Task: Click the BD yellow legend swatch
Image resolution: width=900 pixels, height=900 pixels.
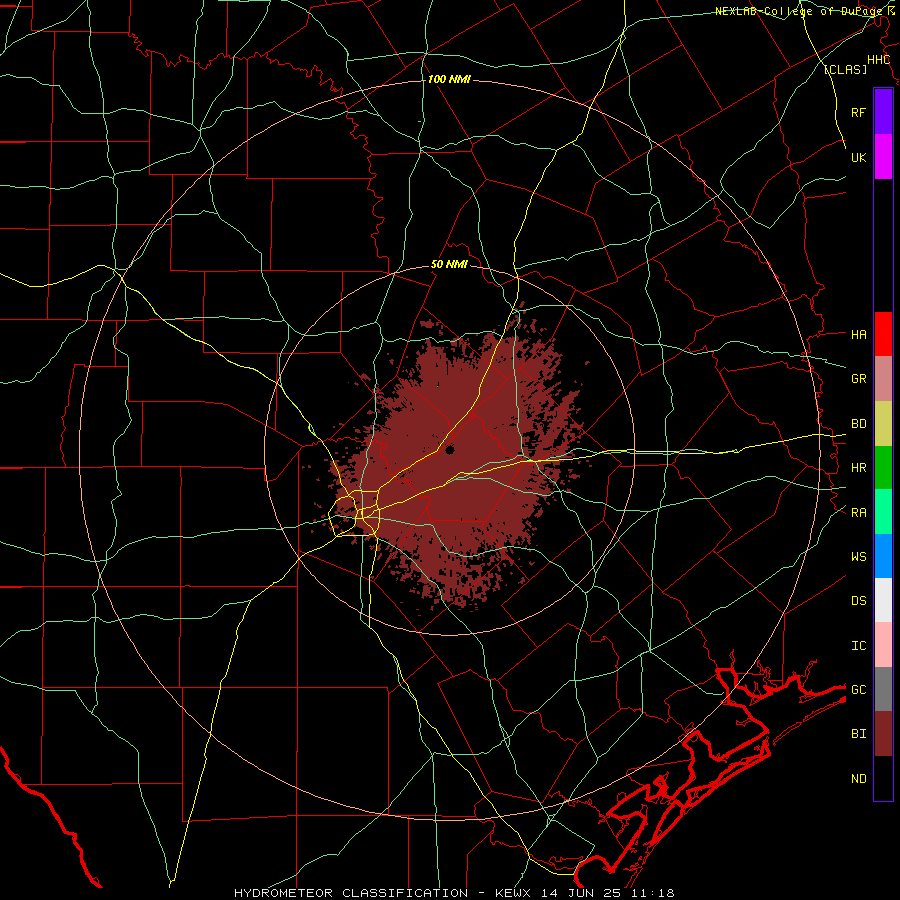Action: 883,423
